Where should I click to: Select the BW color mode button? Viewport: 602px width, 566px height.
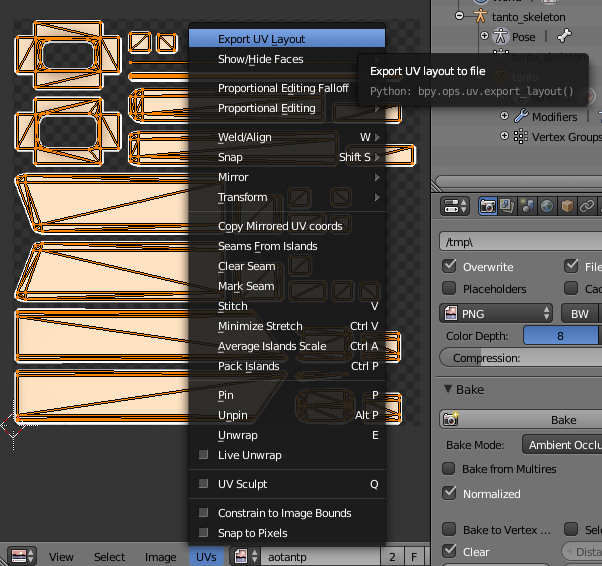coord(579,314)
